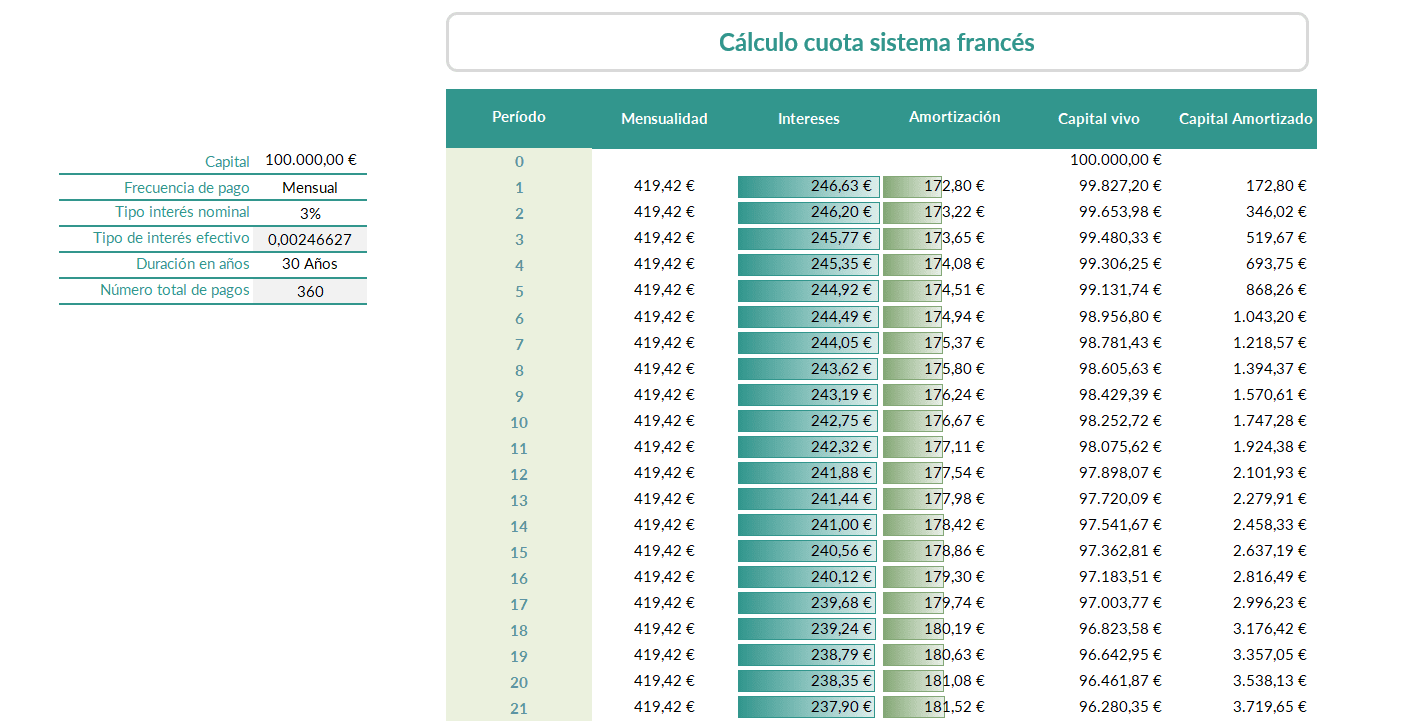Select Capital vivo cell 98.429,39 €
This screenshot has height=721, width=1418.
tap(1120, 393)
